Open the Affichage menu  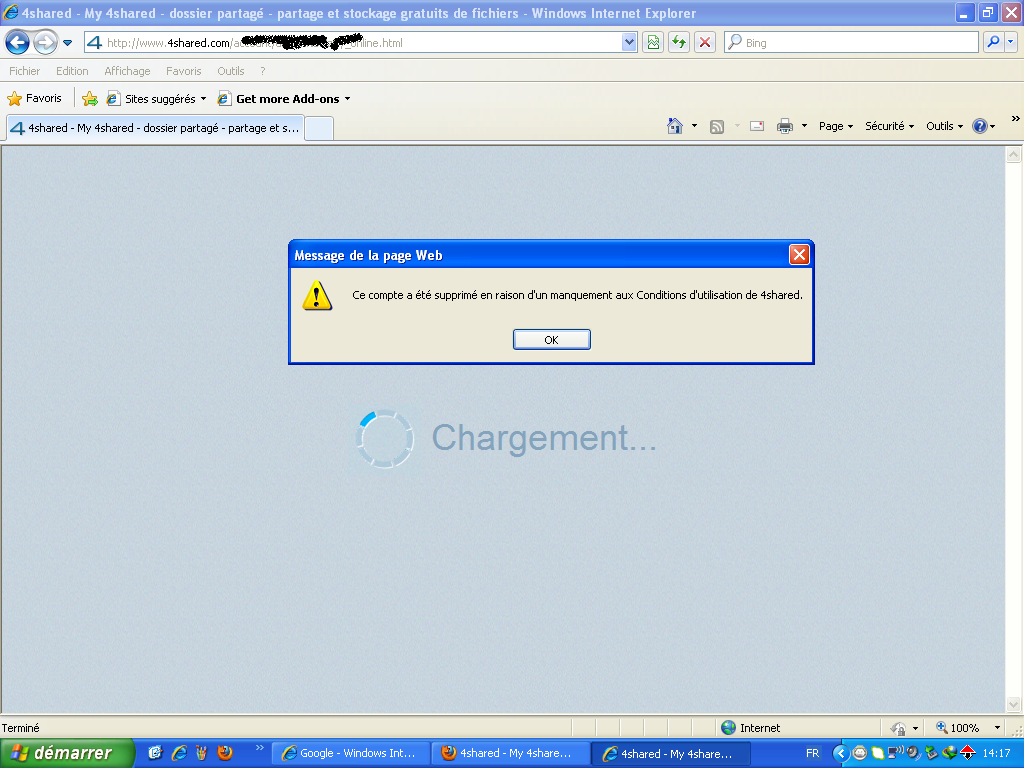127,71
